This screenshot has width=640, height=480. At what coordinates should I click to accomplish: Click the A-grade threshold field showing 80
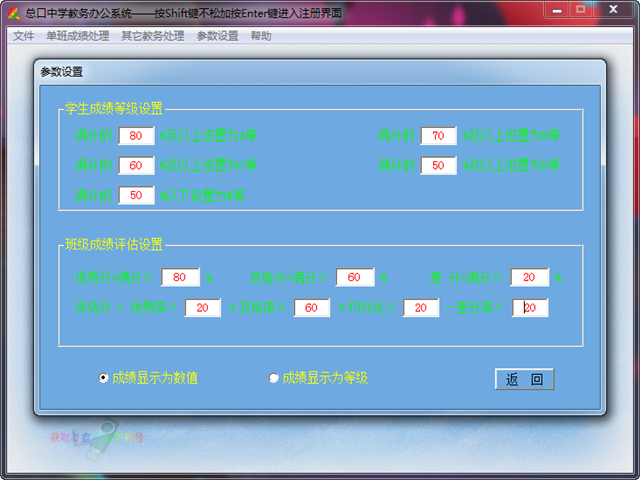point(136,135)
